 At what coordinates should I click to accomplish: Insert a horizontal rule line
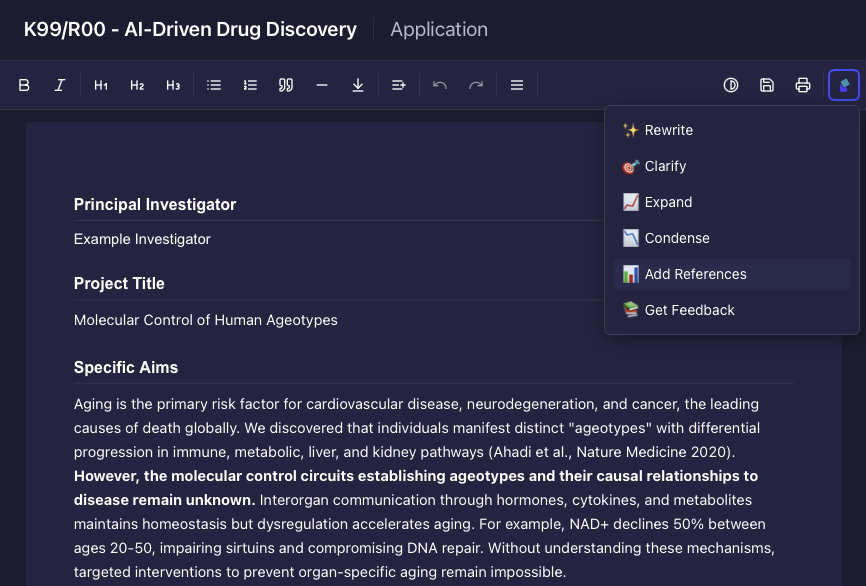click(322, 85)
